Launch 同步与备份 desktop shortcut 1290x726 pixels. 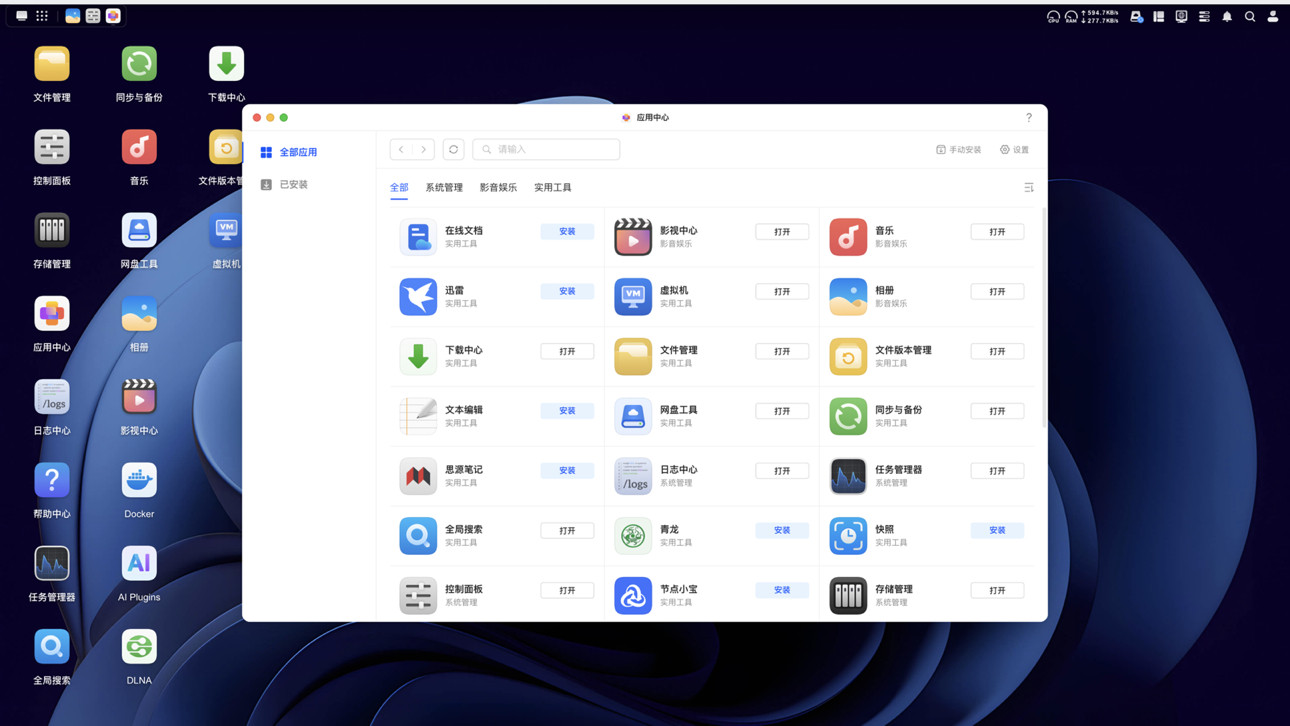(x=139, y=64)
